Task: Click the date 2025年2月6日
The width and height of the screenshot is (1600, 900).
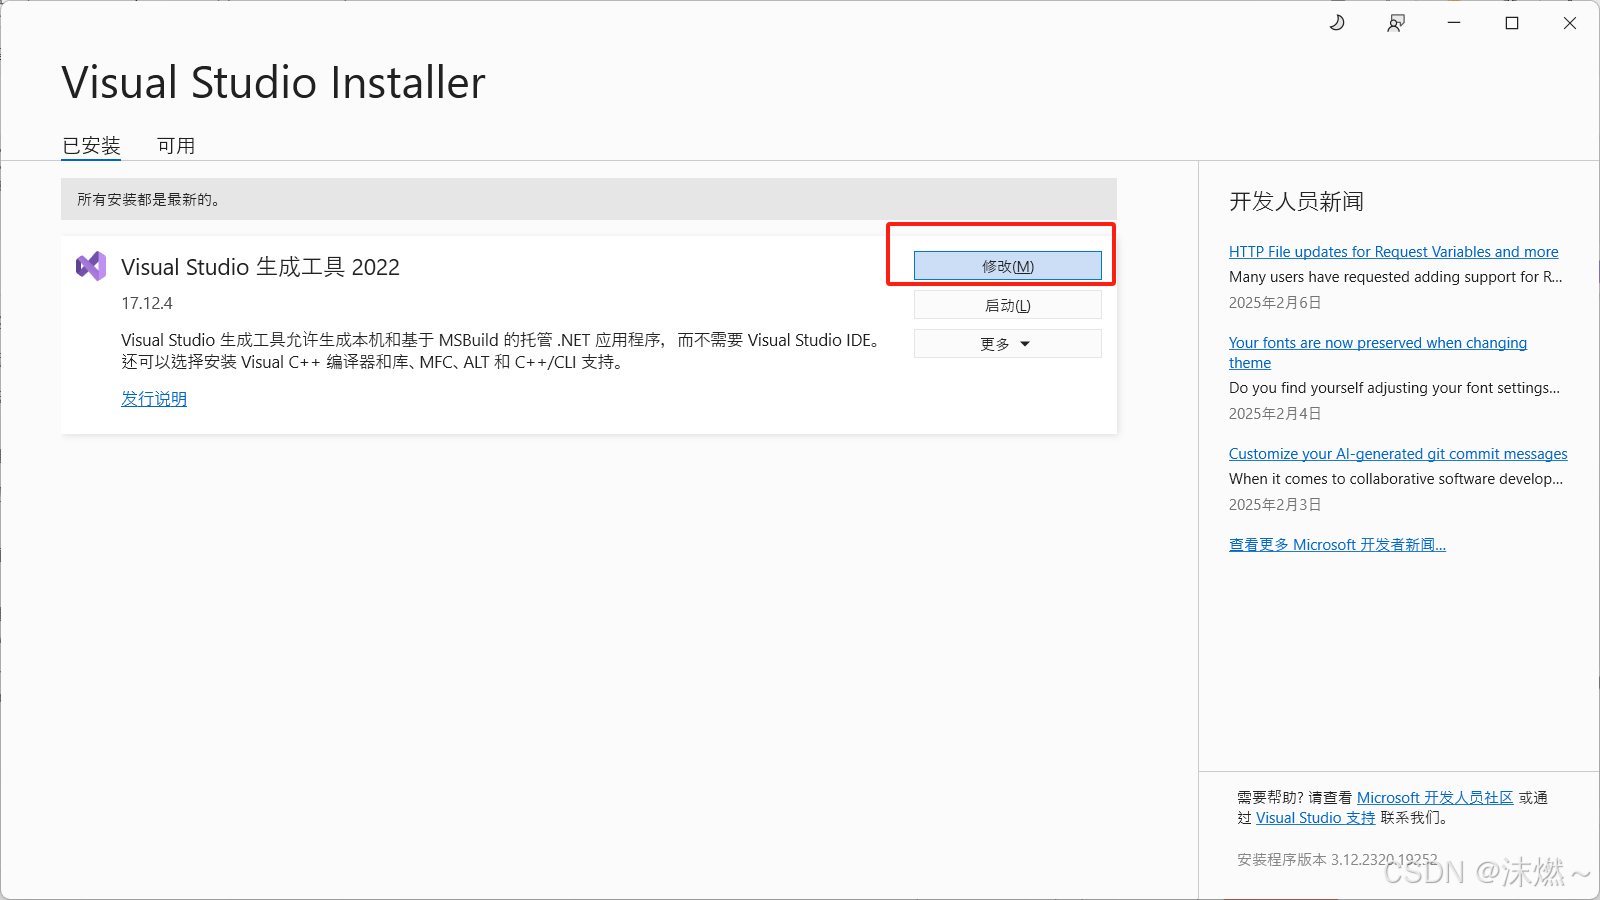Action: pyautogui.click(x=1275, y=303)
